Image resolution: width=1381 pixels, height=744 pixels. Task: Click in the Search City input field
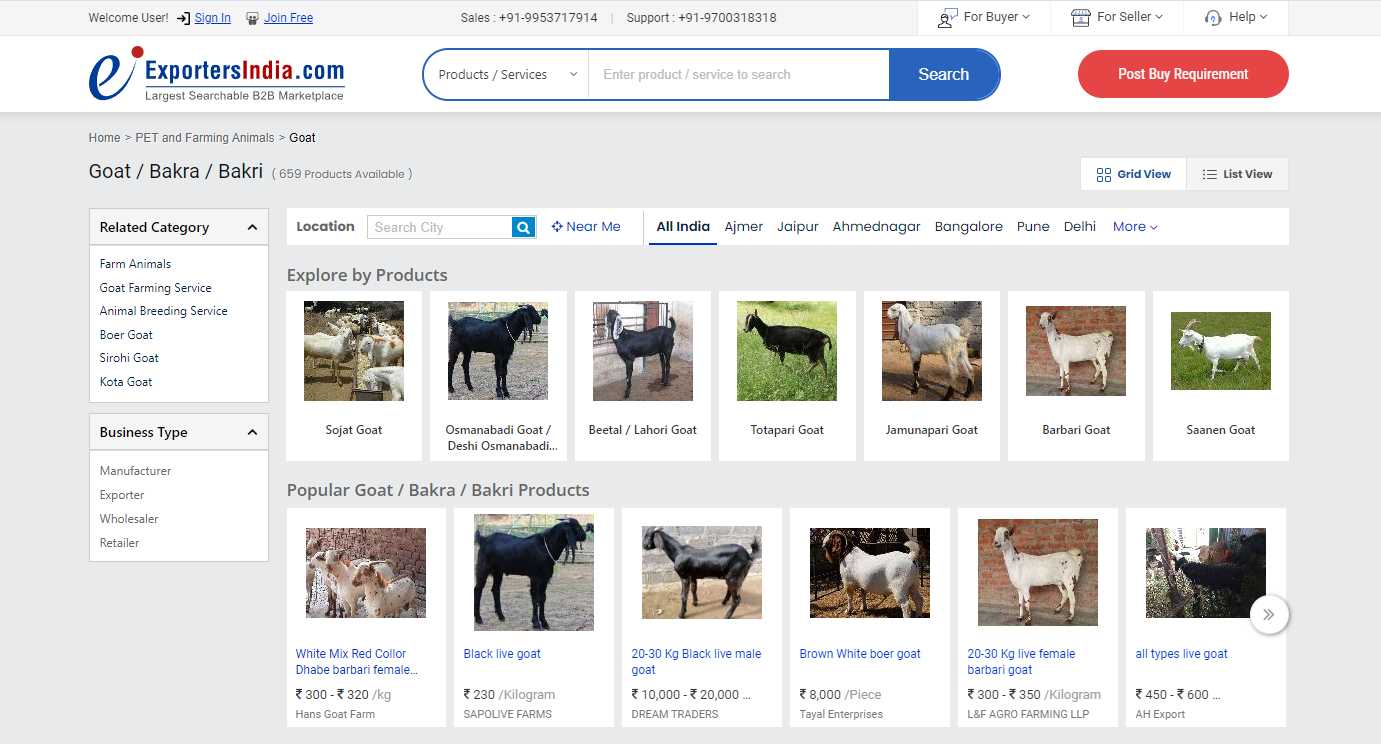[x=440, y=227]
